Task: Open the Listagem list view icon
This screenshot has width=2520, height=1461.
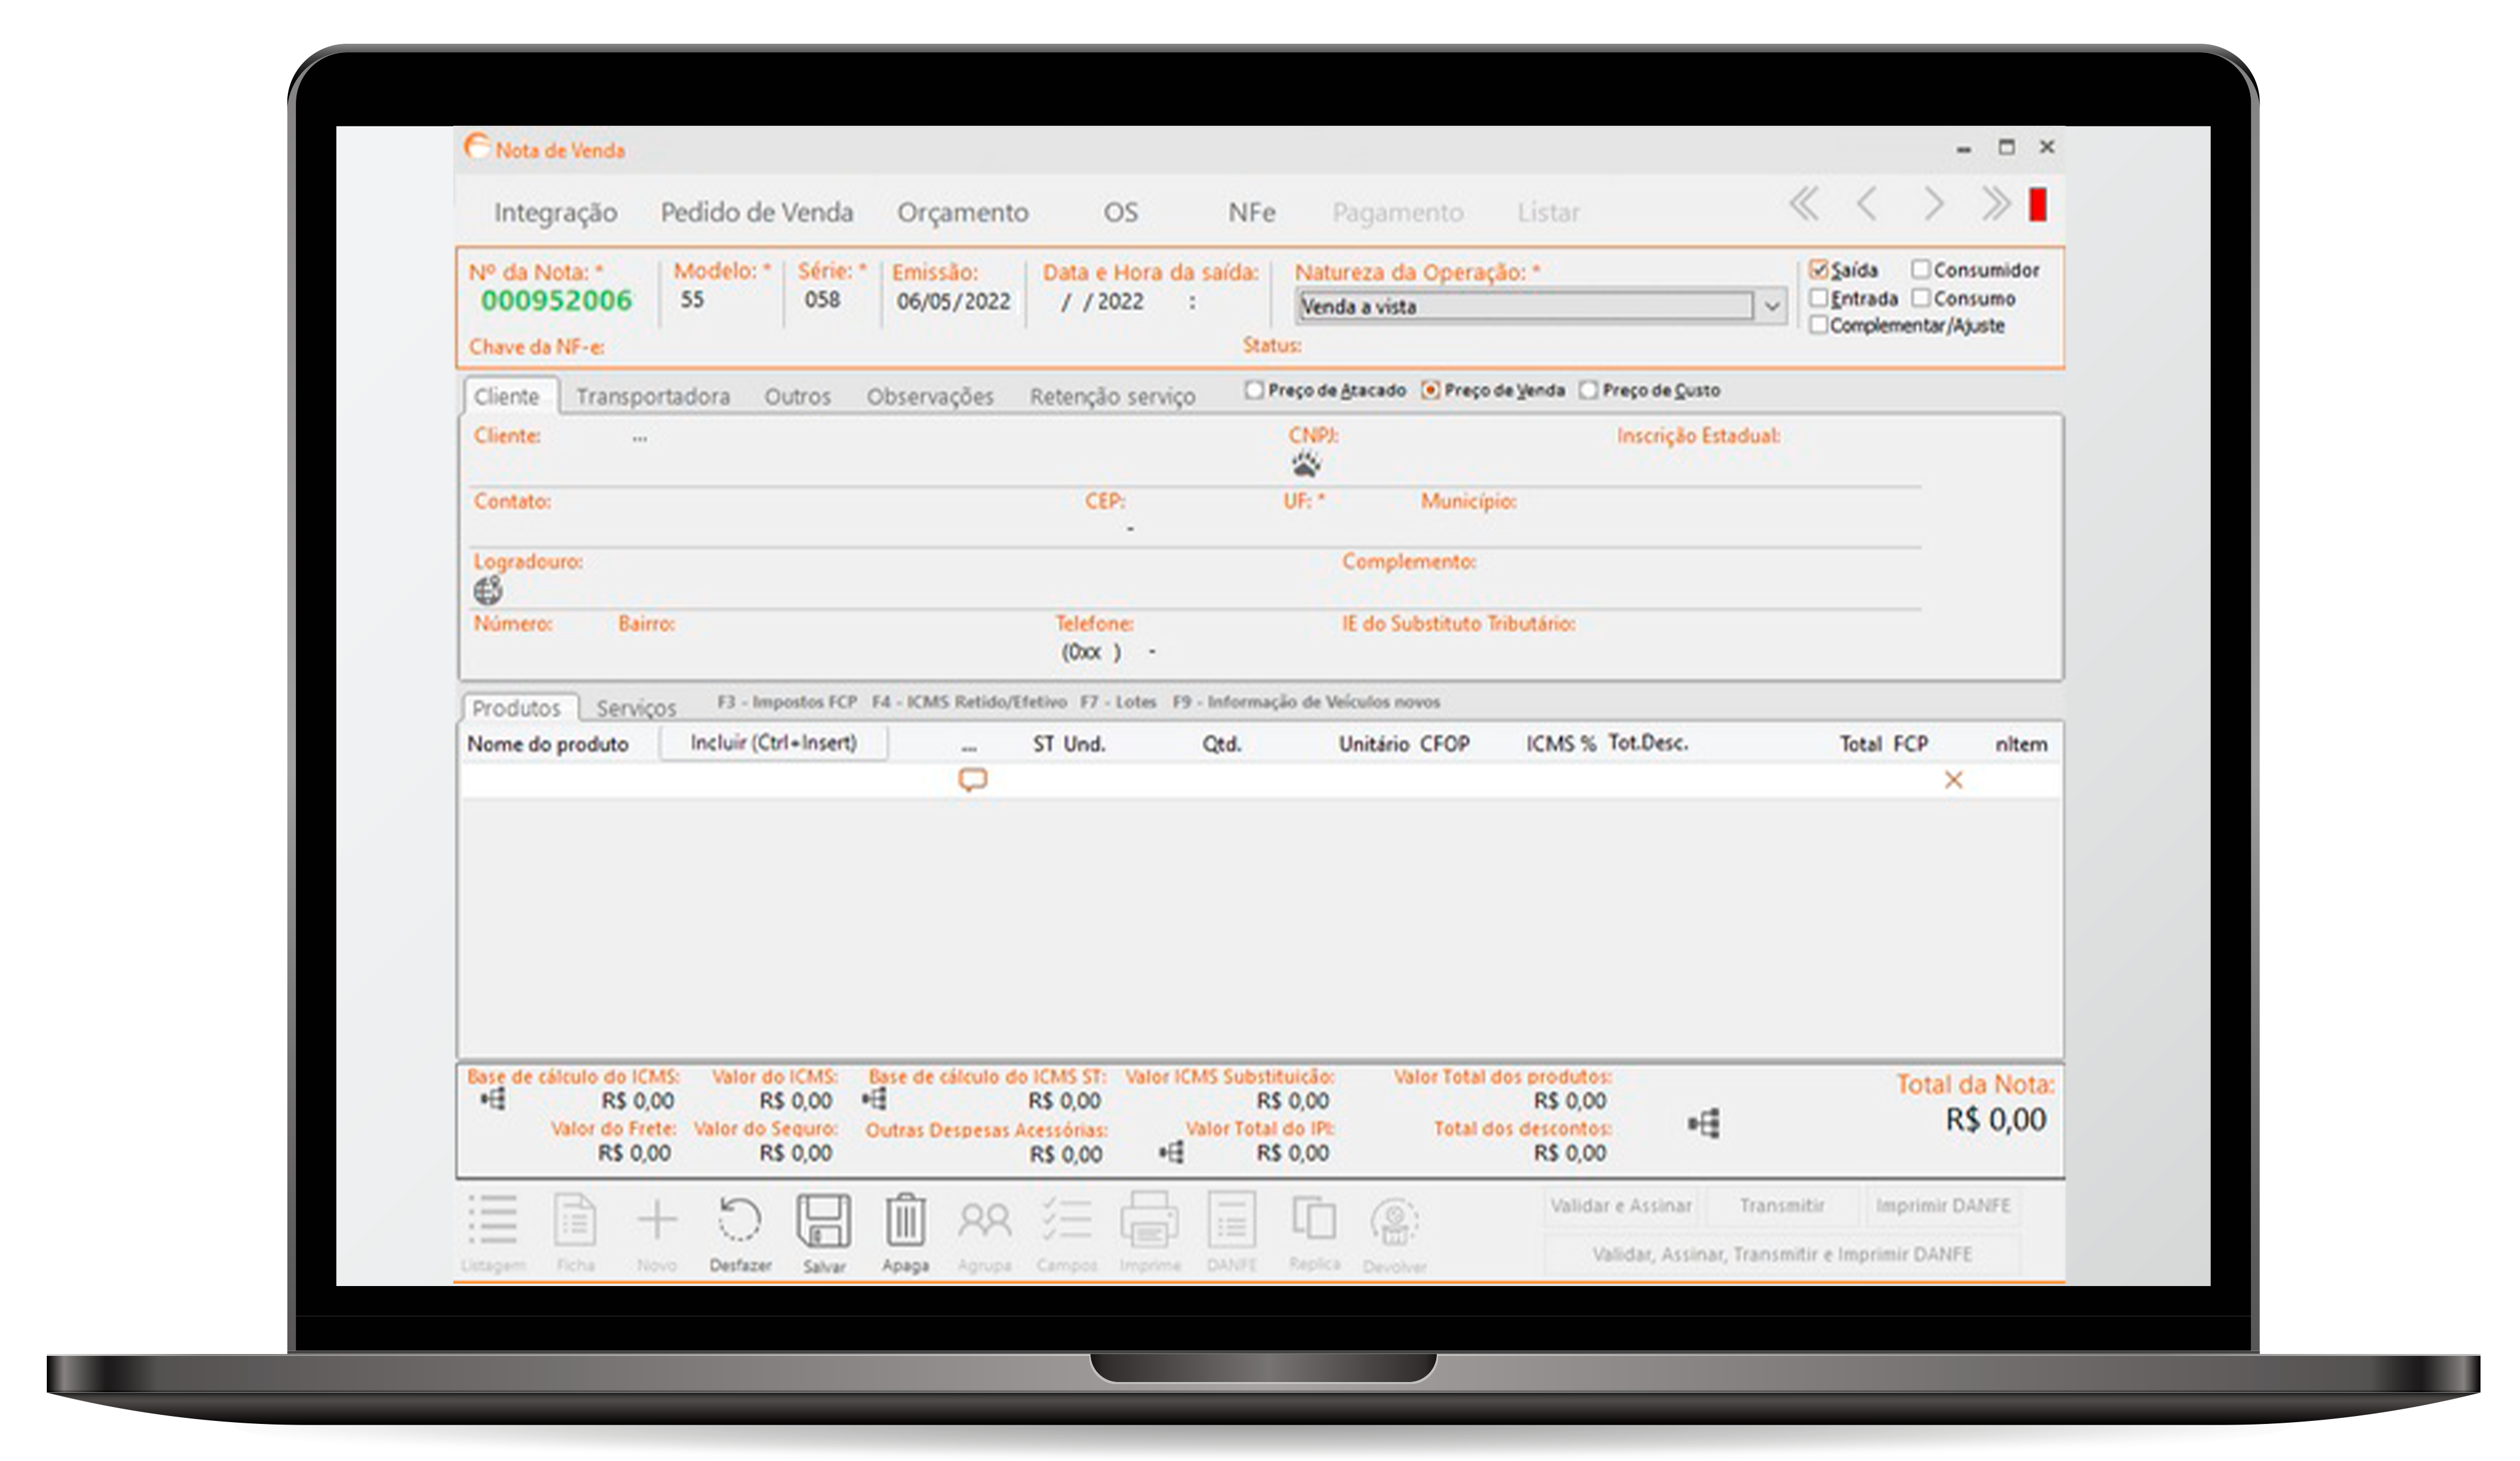Action: click(493, 1220)
